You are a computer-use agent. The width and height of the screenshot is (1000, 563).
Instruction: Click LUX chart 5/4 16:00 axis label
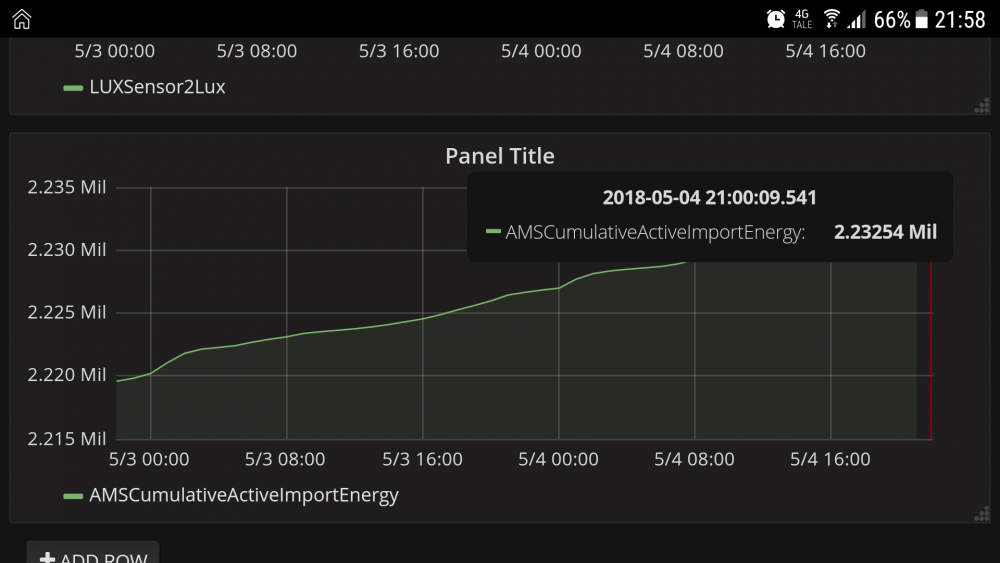(825, 51)
